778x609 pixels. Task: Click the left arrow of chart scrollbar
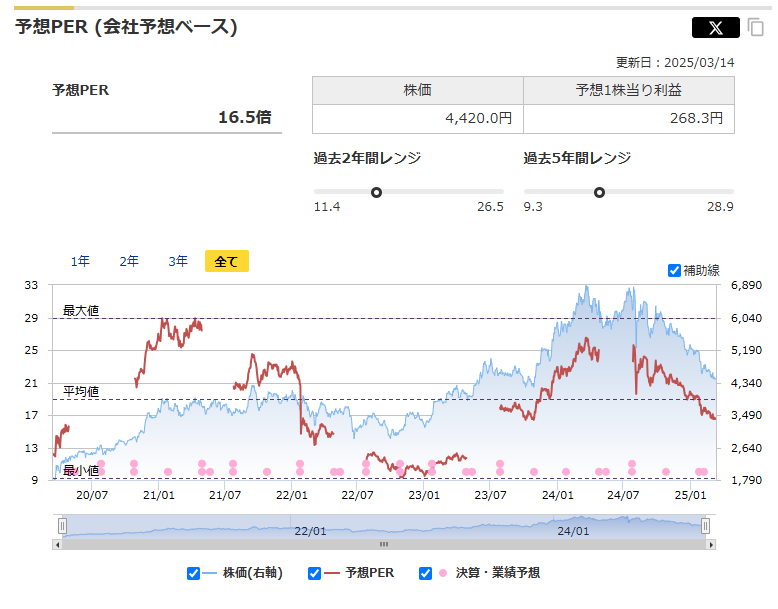tap(57, 545)
